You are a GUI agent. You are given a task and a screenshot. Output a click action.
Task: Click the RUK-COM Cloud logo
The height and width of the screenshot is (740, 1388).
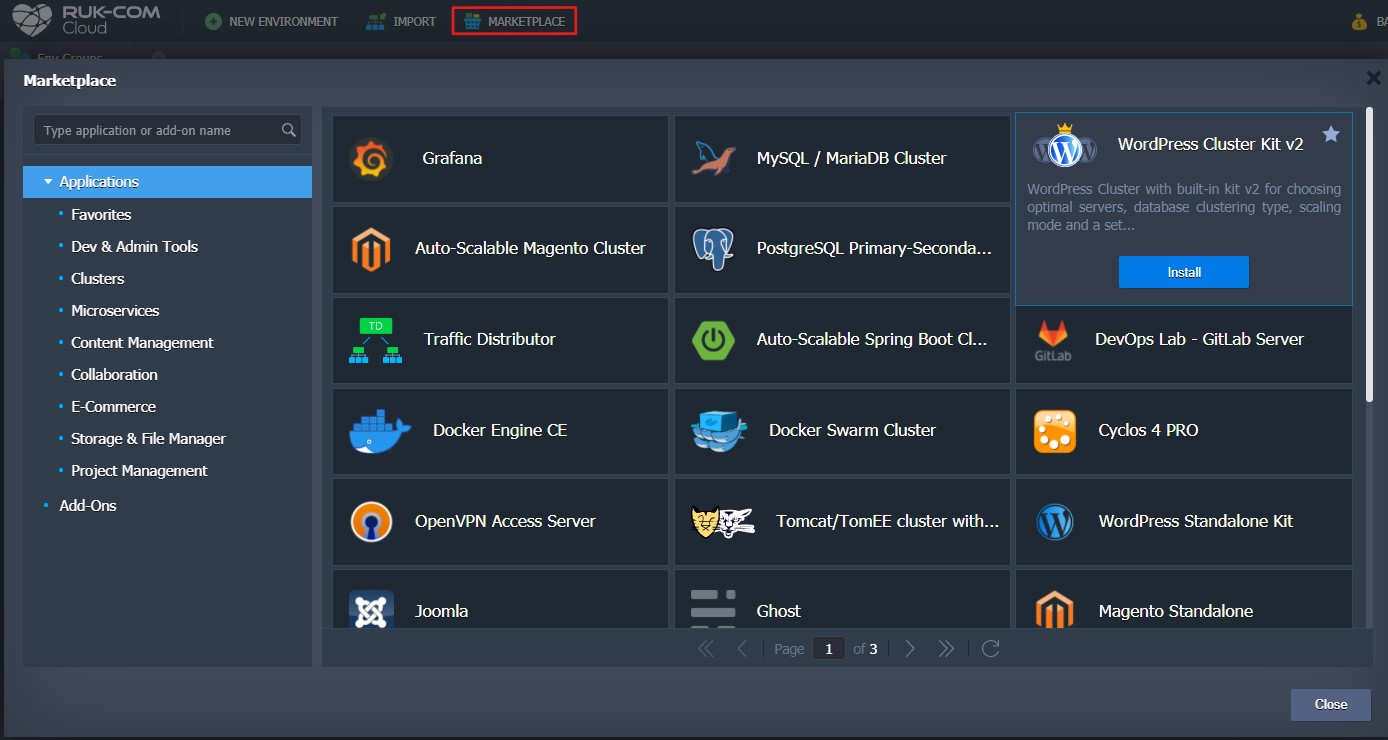[x=85, y=20]
